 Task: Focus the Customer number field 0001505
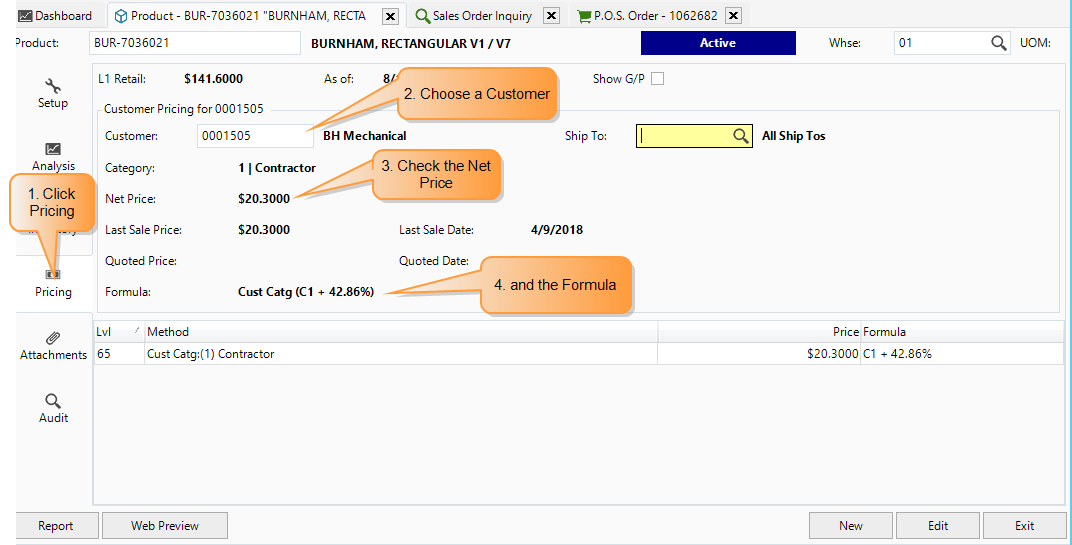click(x=255, y=136)
